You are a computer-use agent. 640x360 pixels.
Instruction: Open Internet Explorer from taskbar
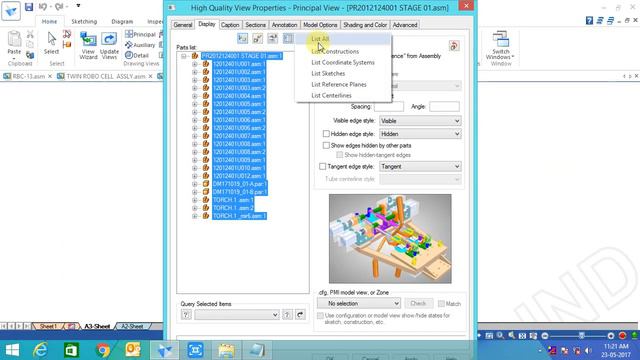pos(40,350)
